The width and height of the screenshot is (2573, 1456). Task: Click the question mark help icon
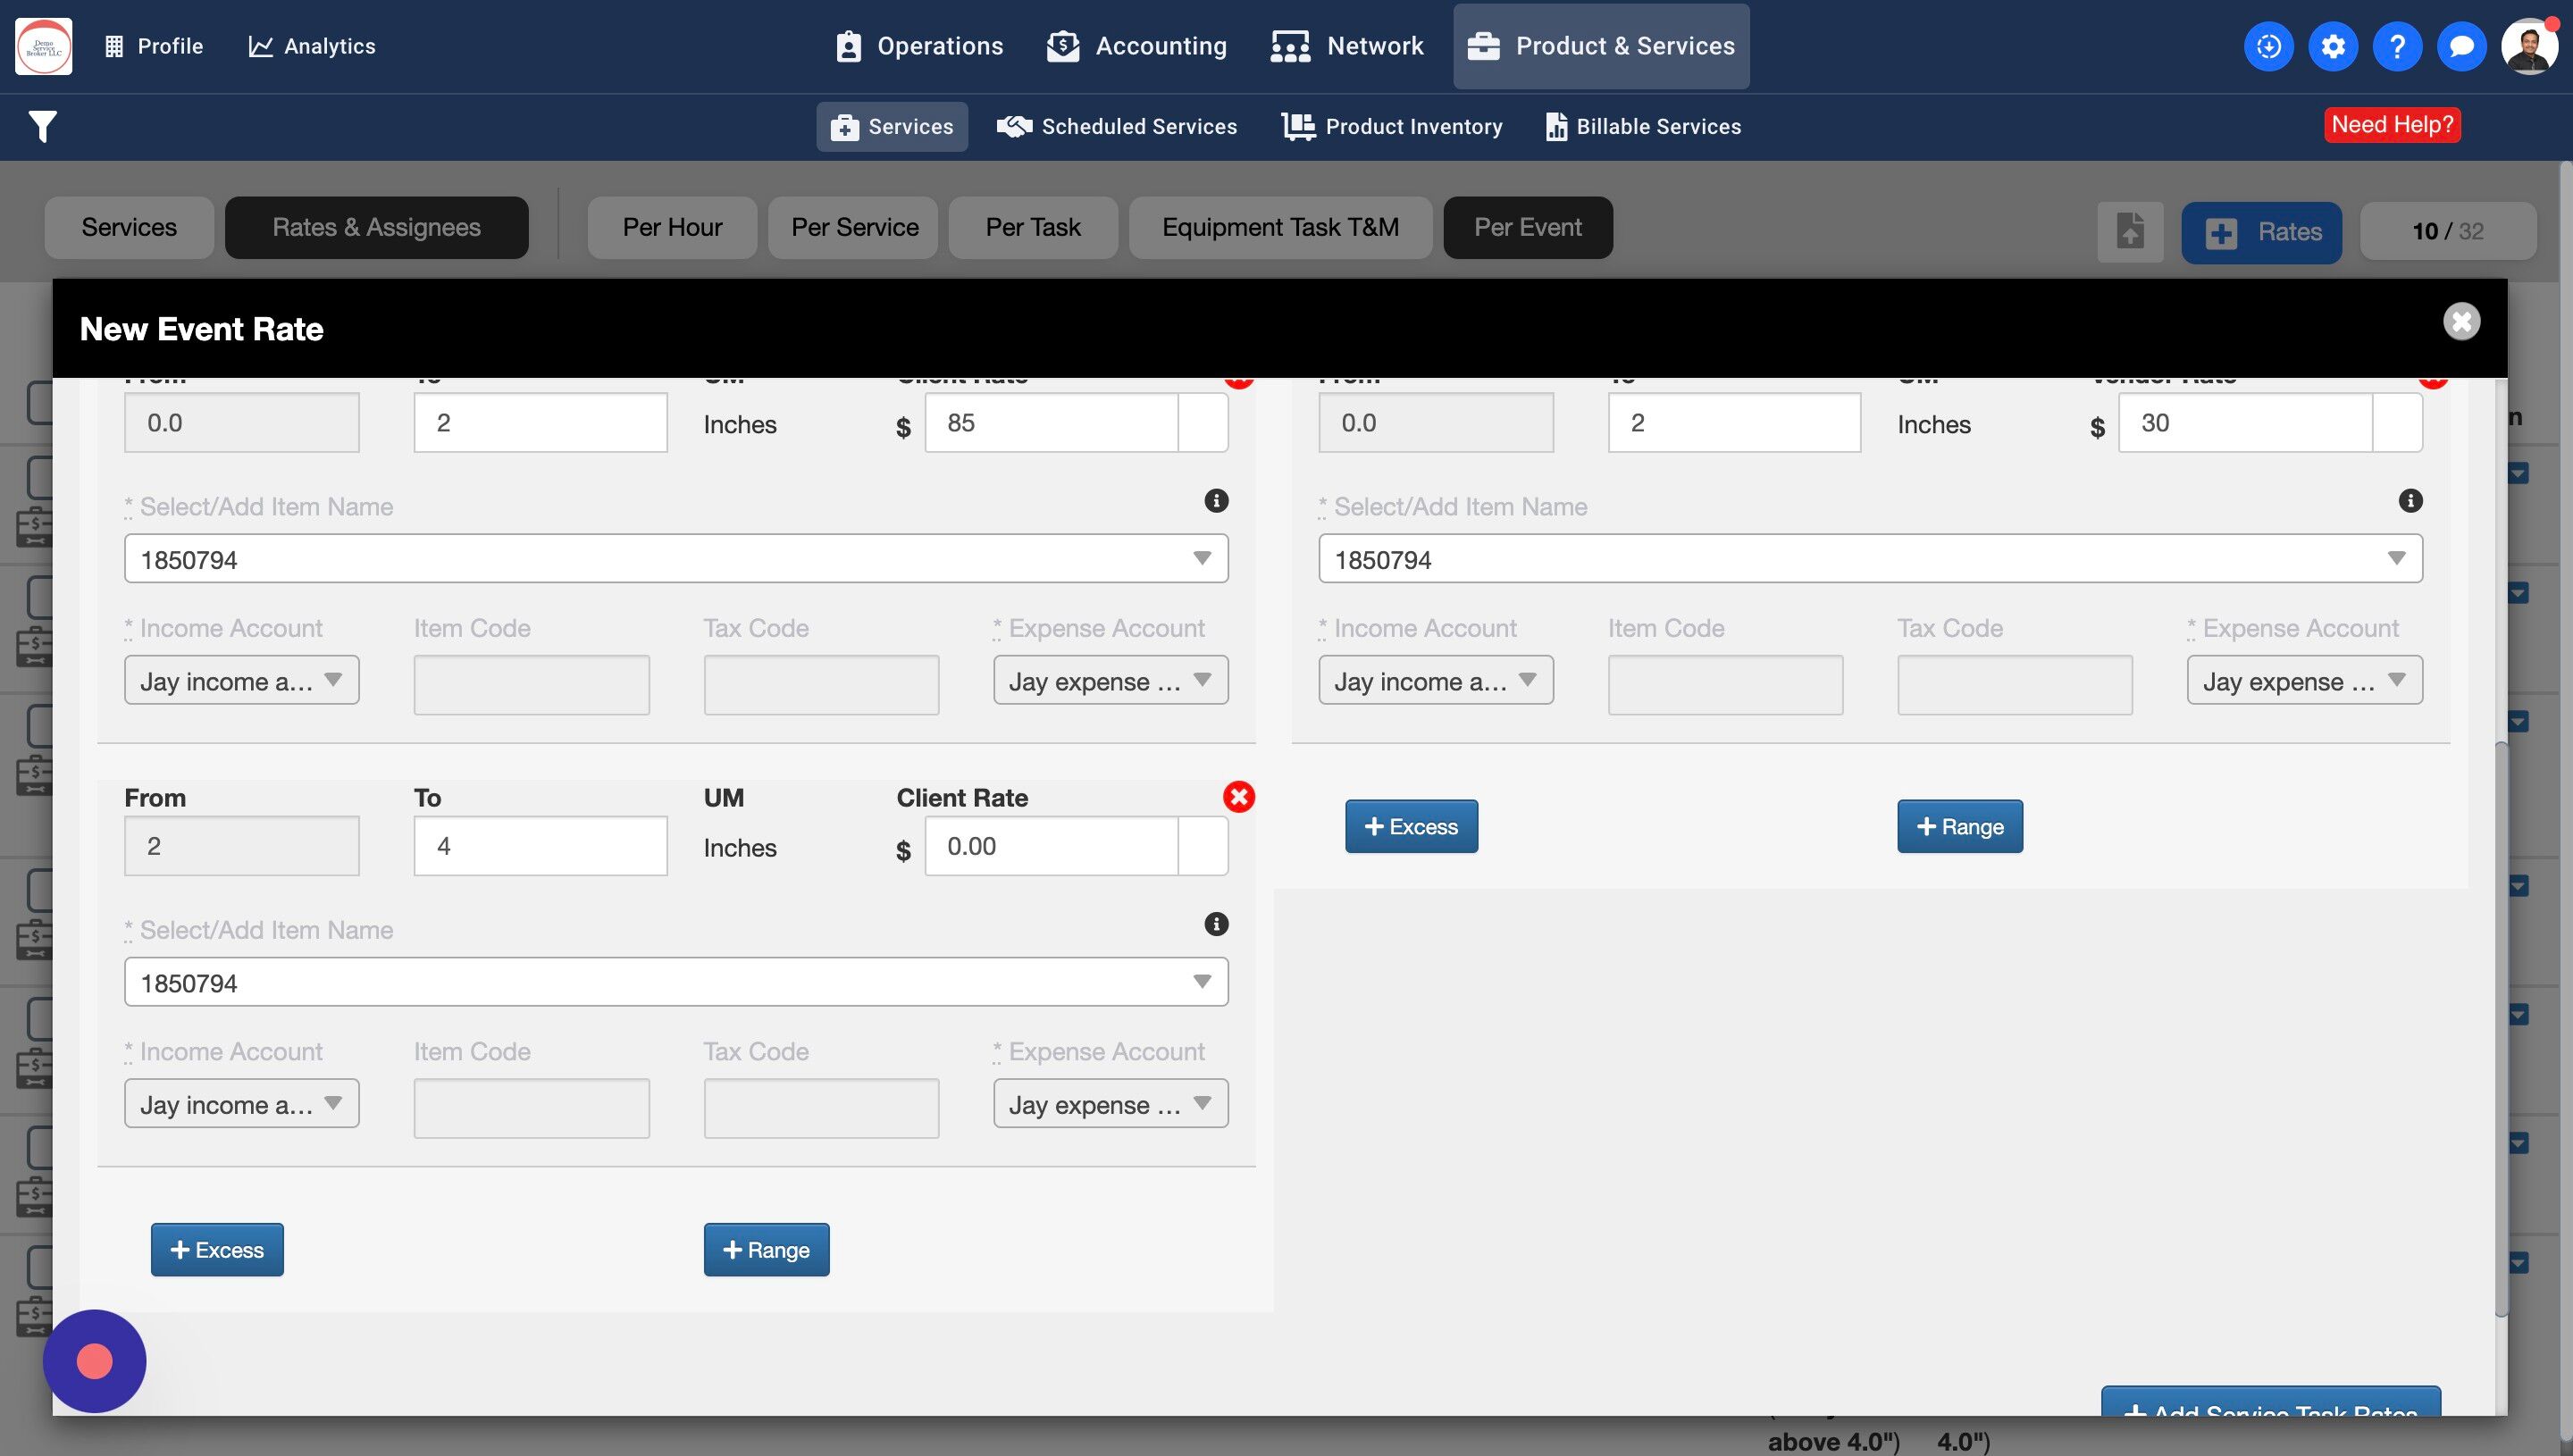(x=2396, y=46)
